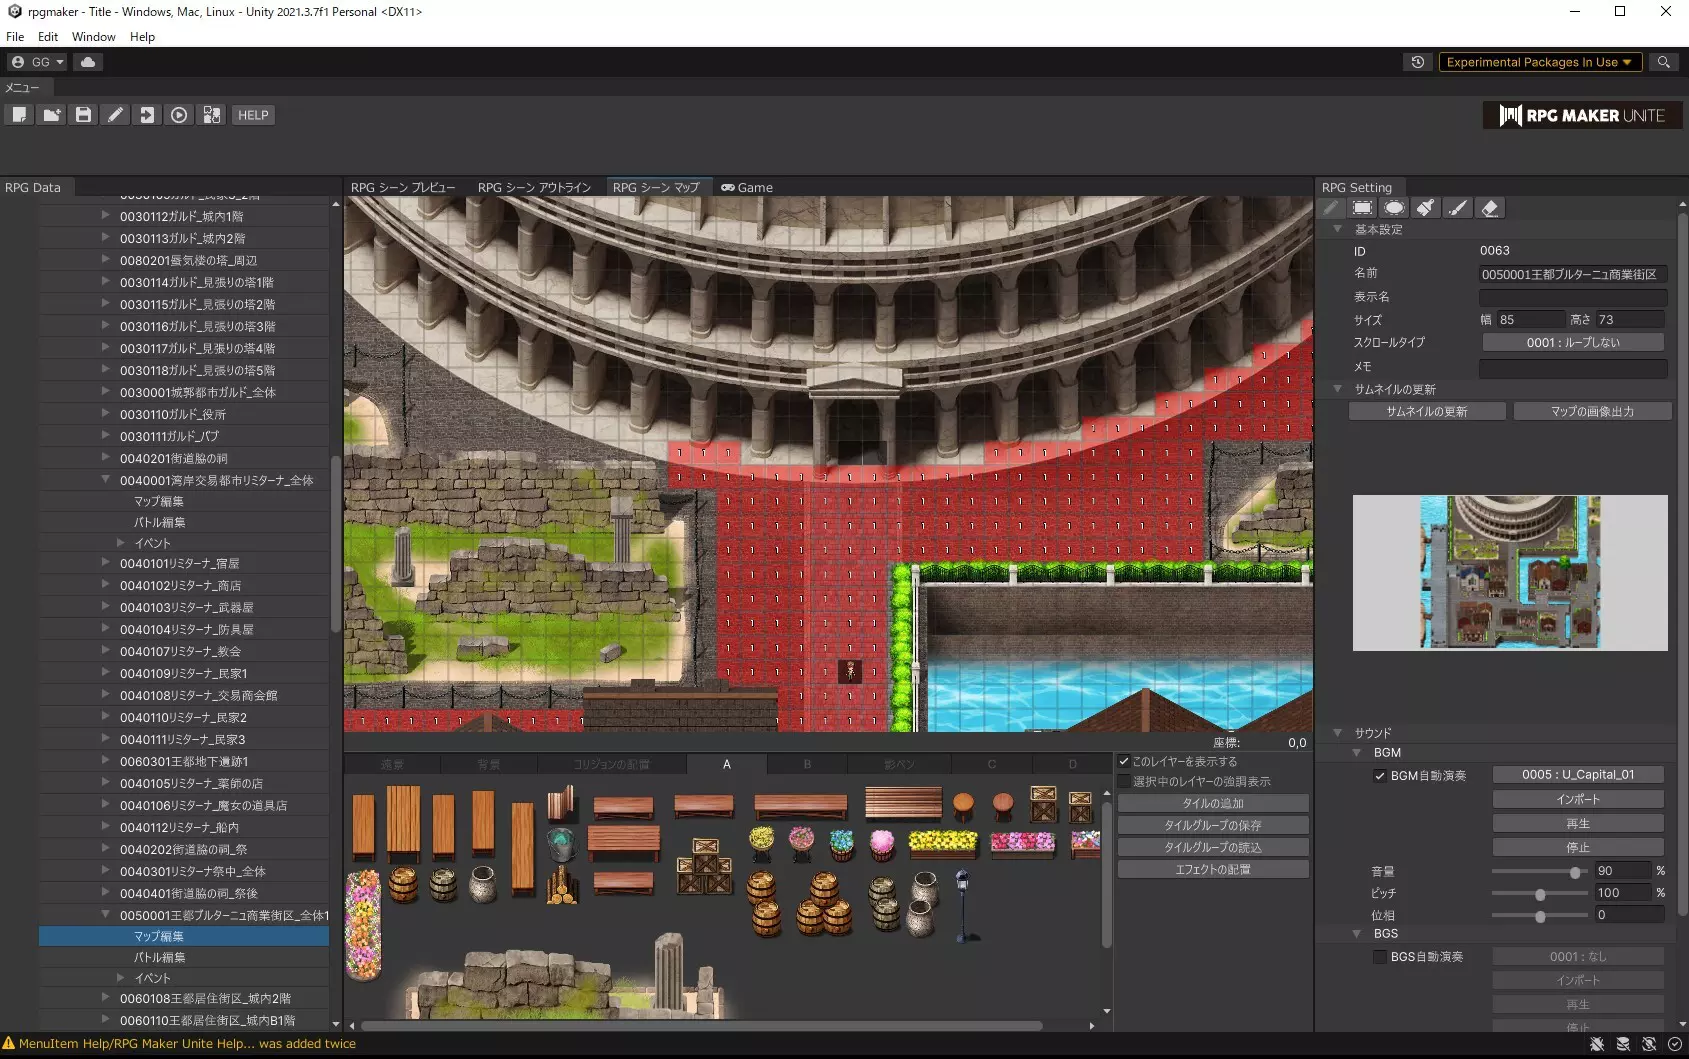The width and height of the screenshot is (1689, 1059).
Task: Switch to the Game tab
Action: coord(747,187)
